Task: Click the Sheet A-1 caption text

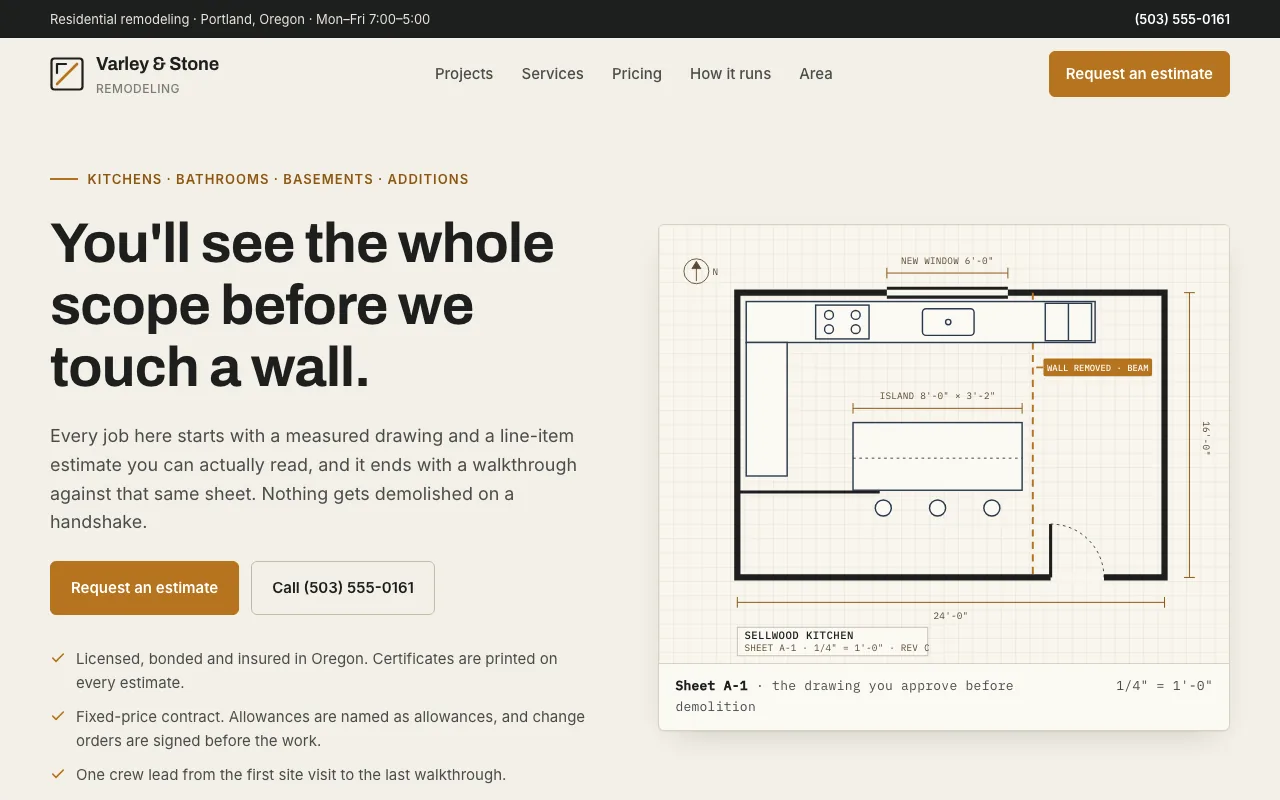Action: [844, 696]
